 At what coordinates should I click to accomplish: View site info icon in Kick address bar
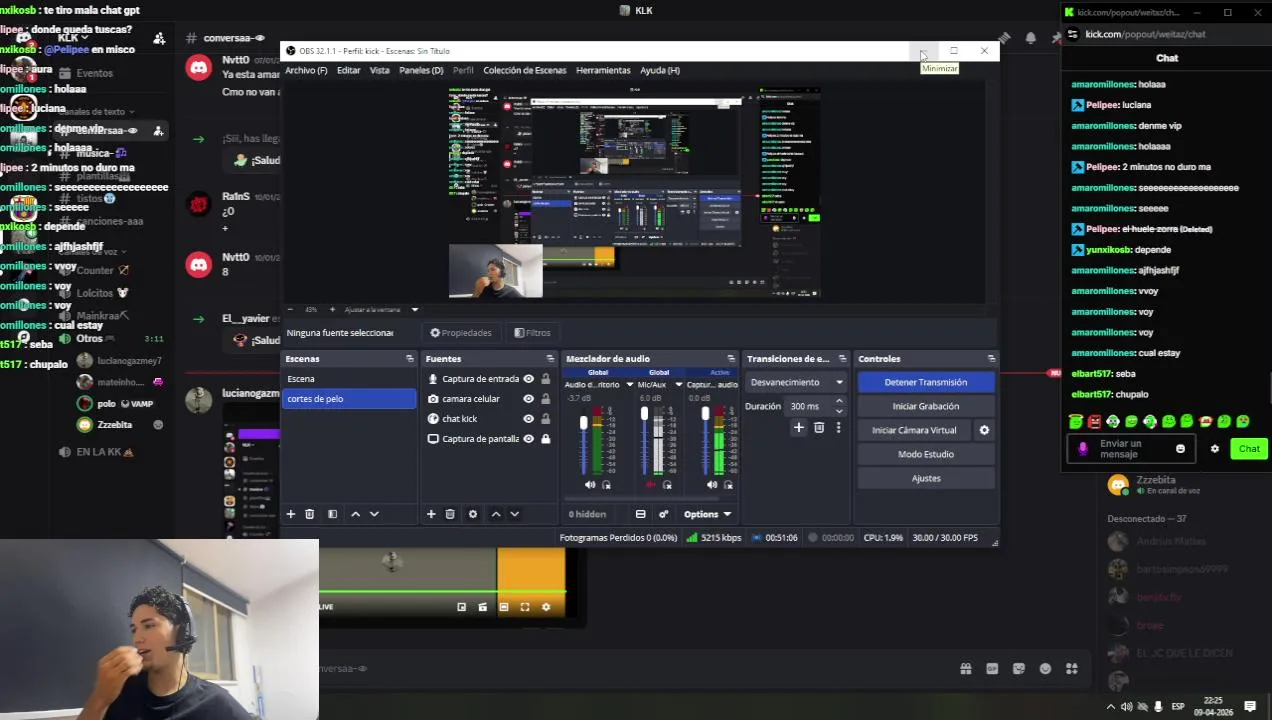click(1072, 34)
